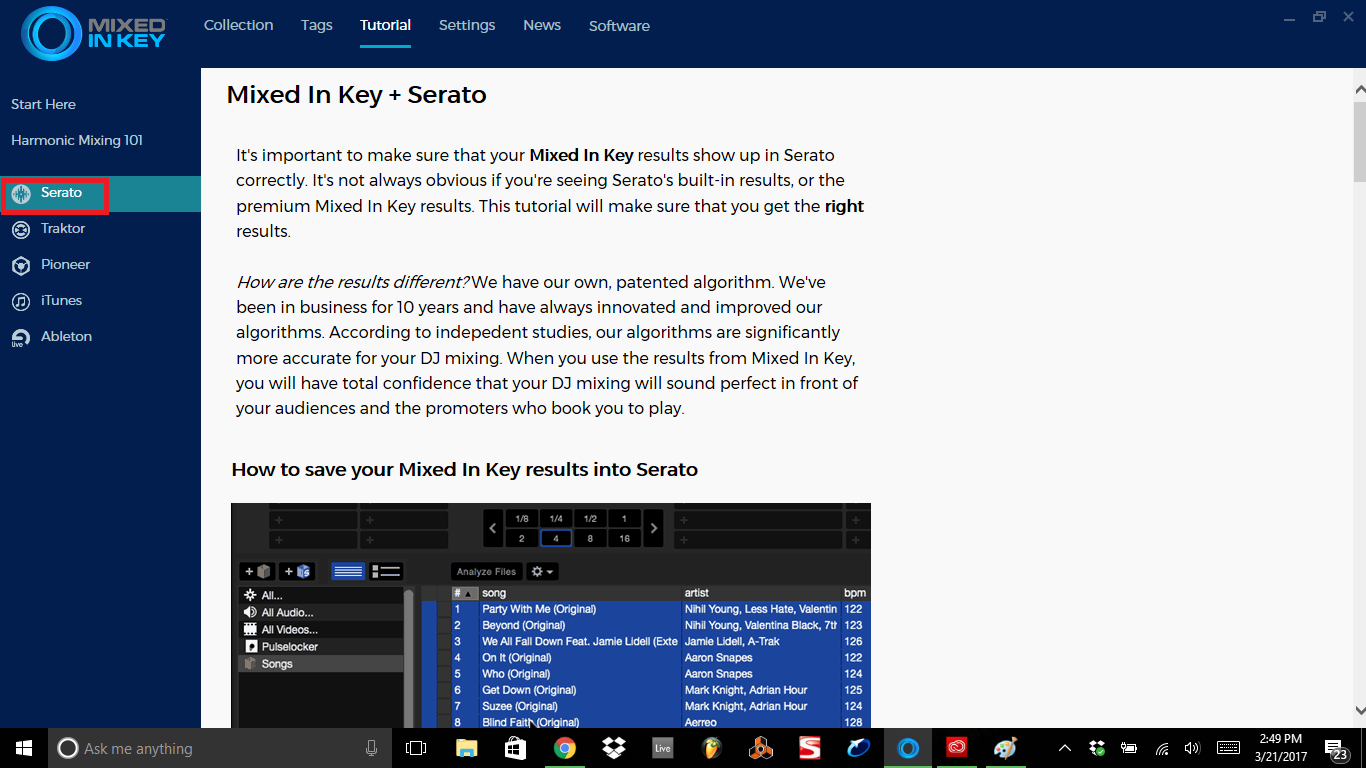Viewport: 1366px width, 768px height.
Task: Open the Wi-Fi network icon
Action: pos(1161,748)
